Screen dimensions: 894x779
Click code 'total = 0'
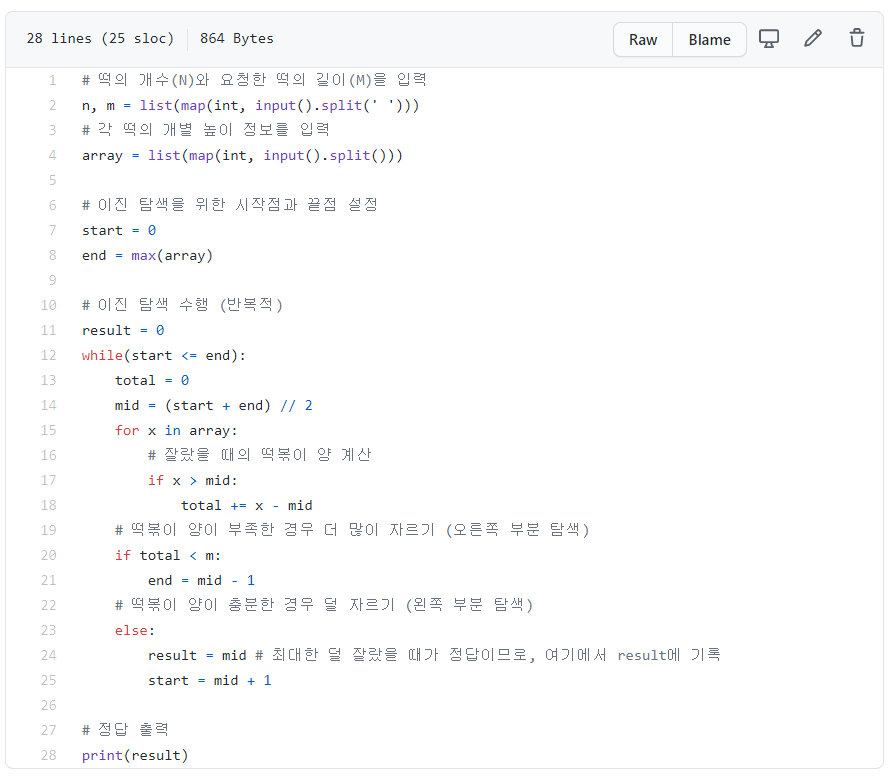pyautogui.click(x=152, y=380)
